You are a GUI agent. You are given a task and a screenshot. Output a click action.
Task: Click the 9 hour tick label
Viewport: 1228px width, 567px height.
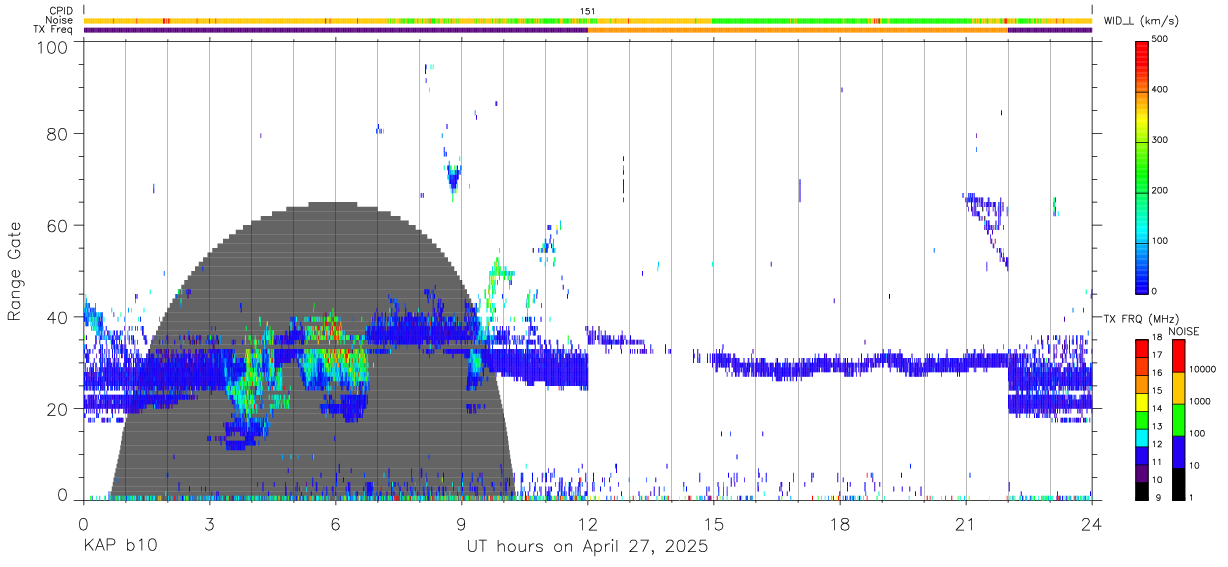pos(461,524)
